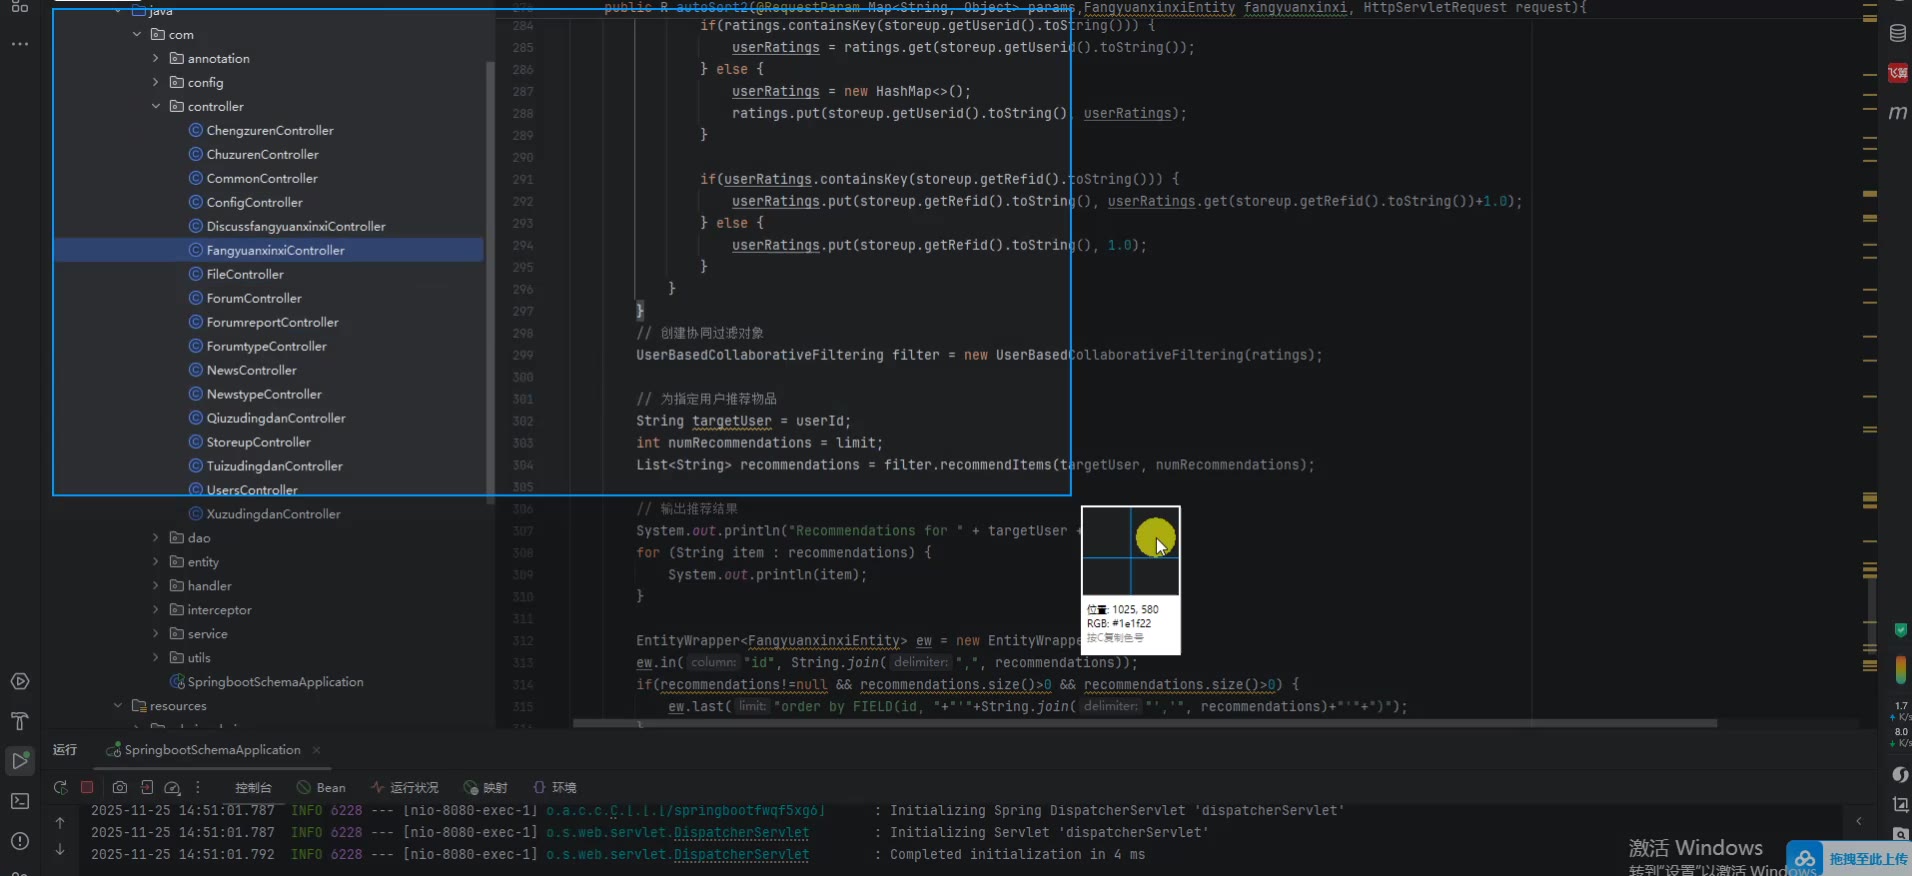Click the profiler gauge icon in Run toolbar
The image size is (1912, 876).
pos(172,788)
